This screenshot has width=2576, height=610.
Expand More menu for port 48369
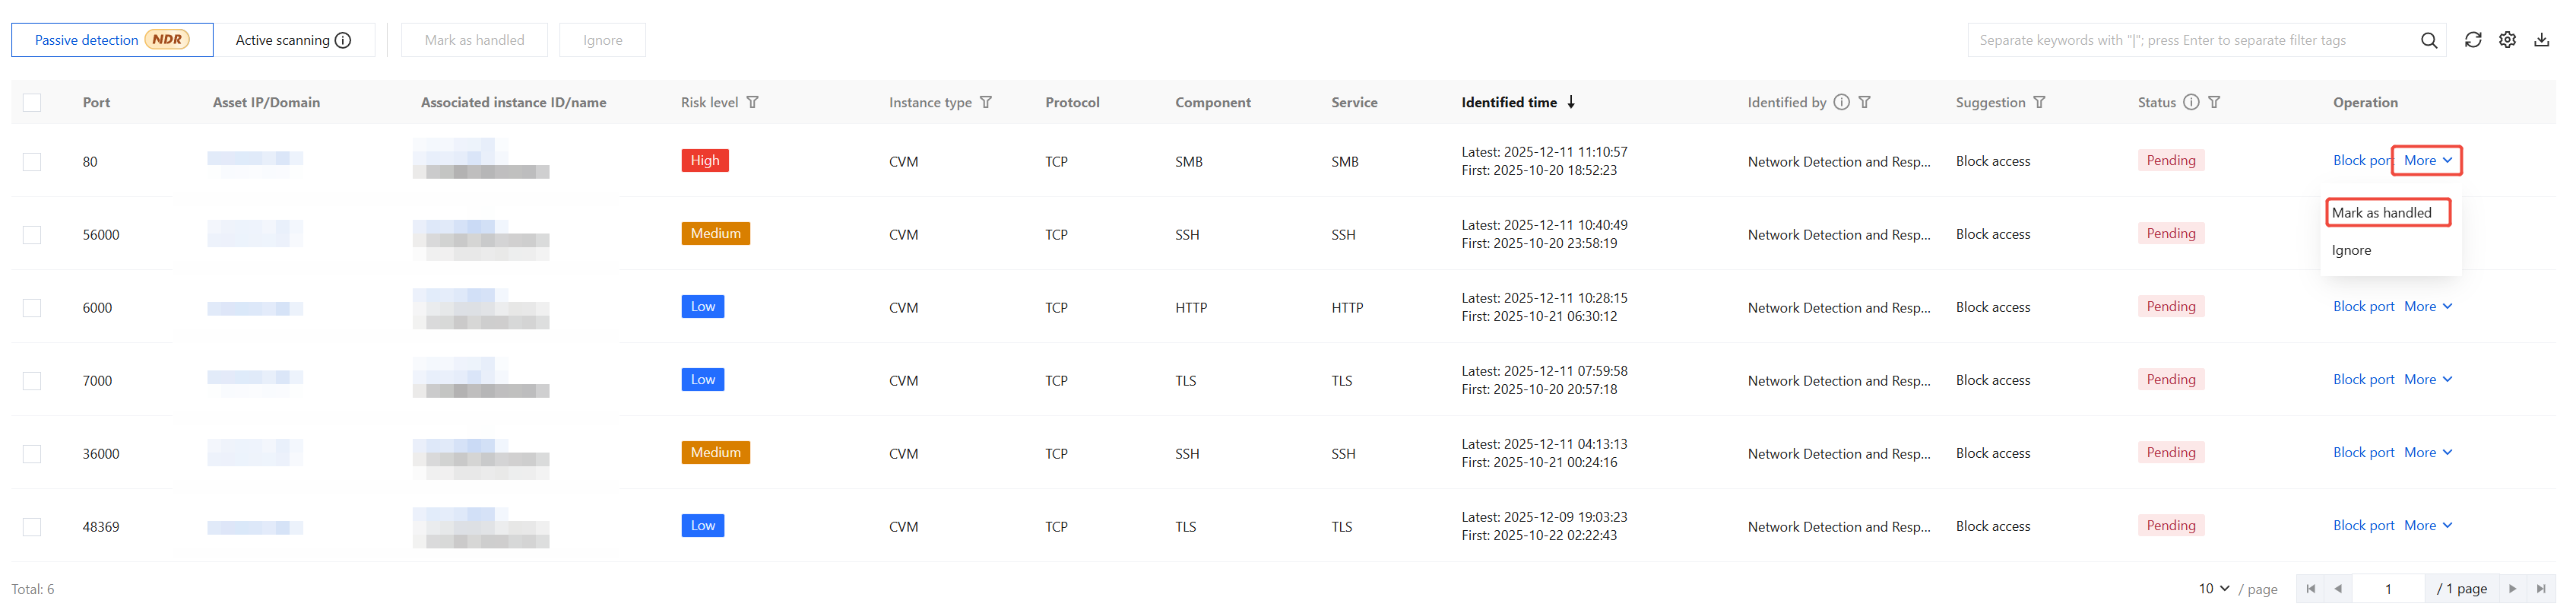pos(2427,526)
